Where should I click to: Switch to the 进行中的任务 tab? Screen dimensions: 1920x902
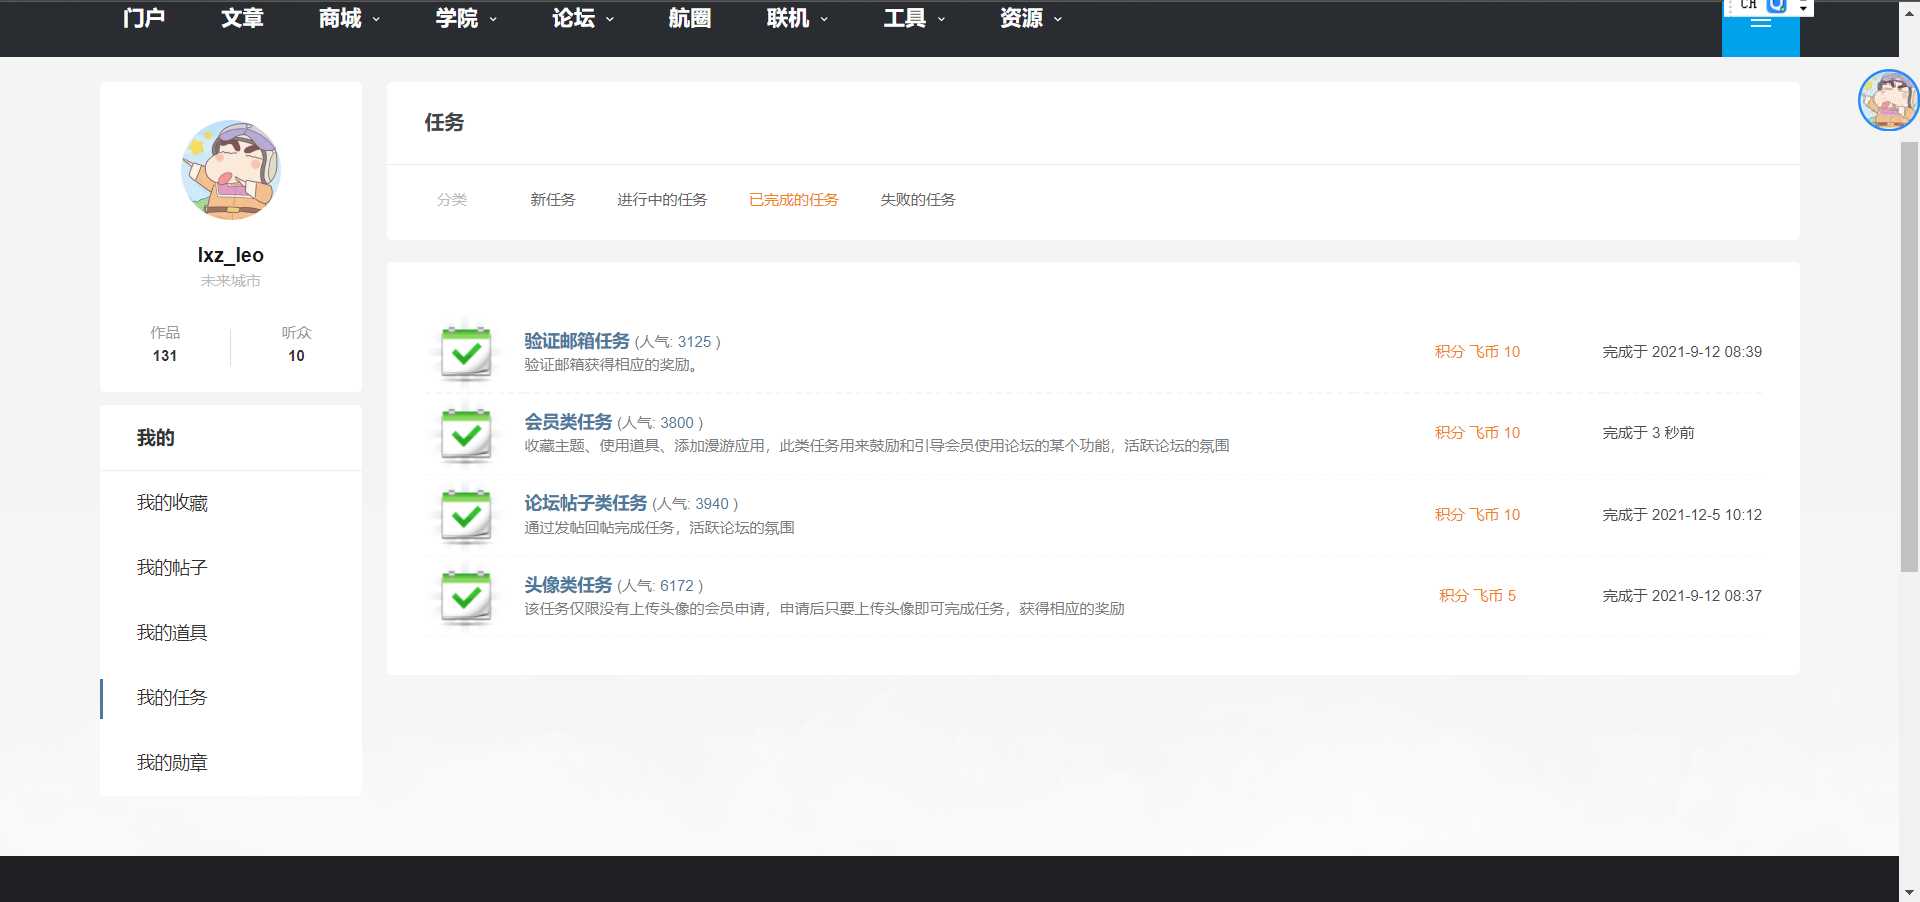click(662, 200)
